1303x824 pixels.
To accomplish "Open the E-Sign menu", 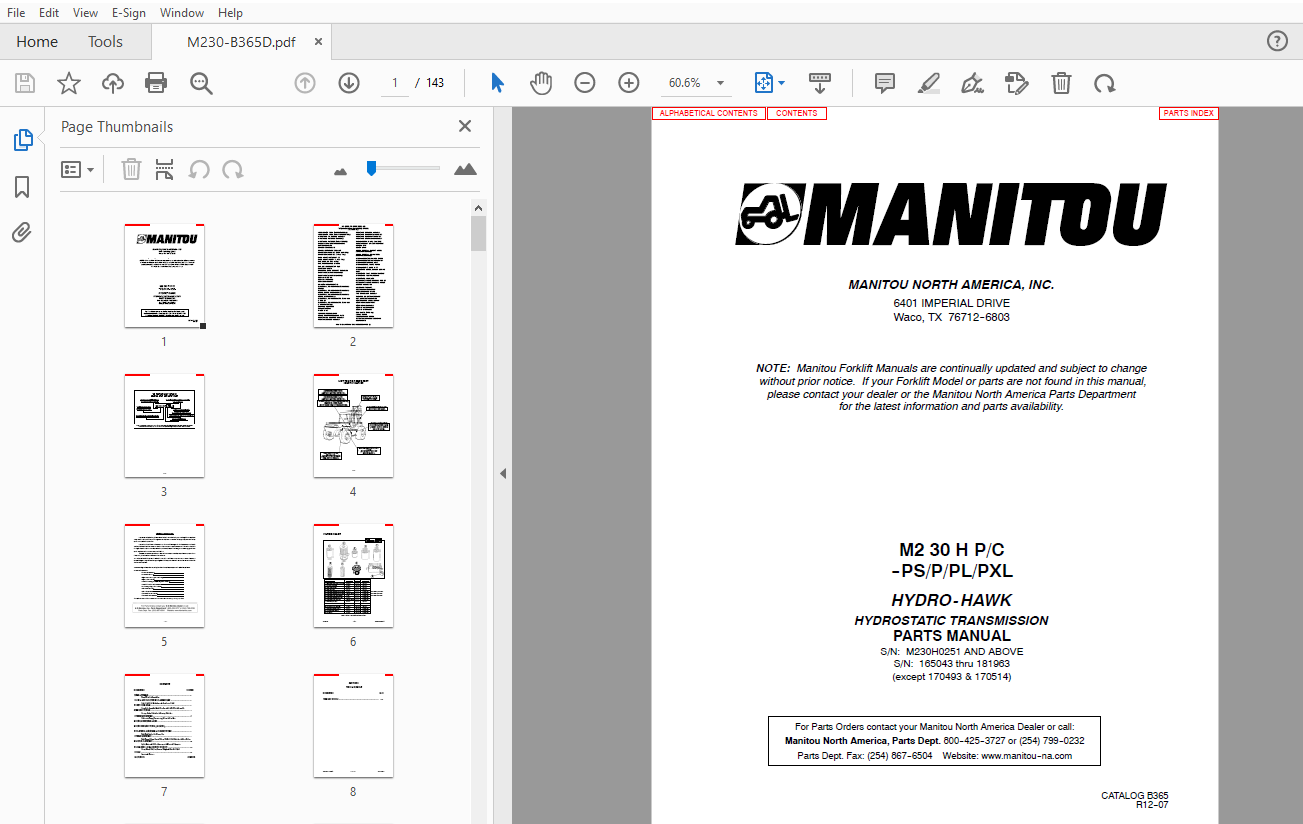I will point(129,13).
